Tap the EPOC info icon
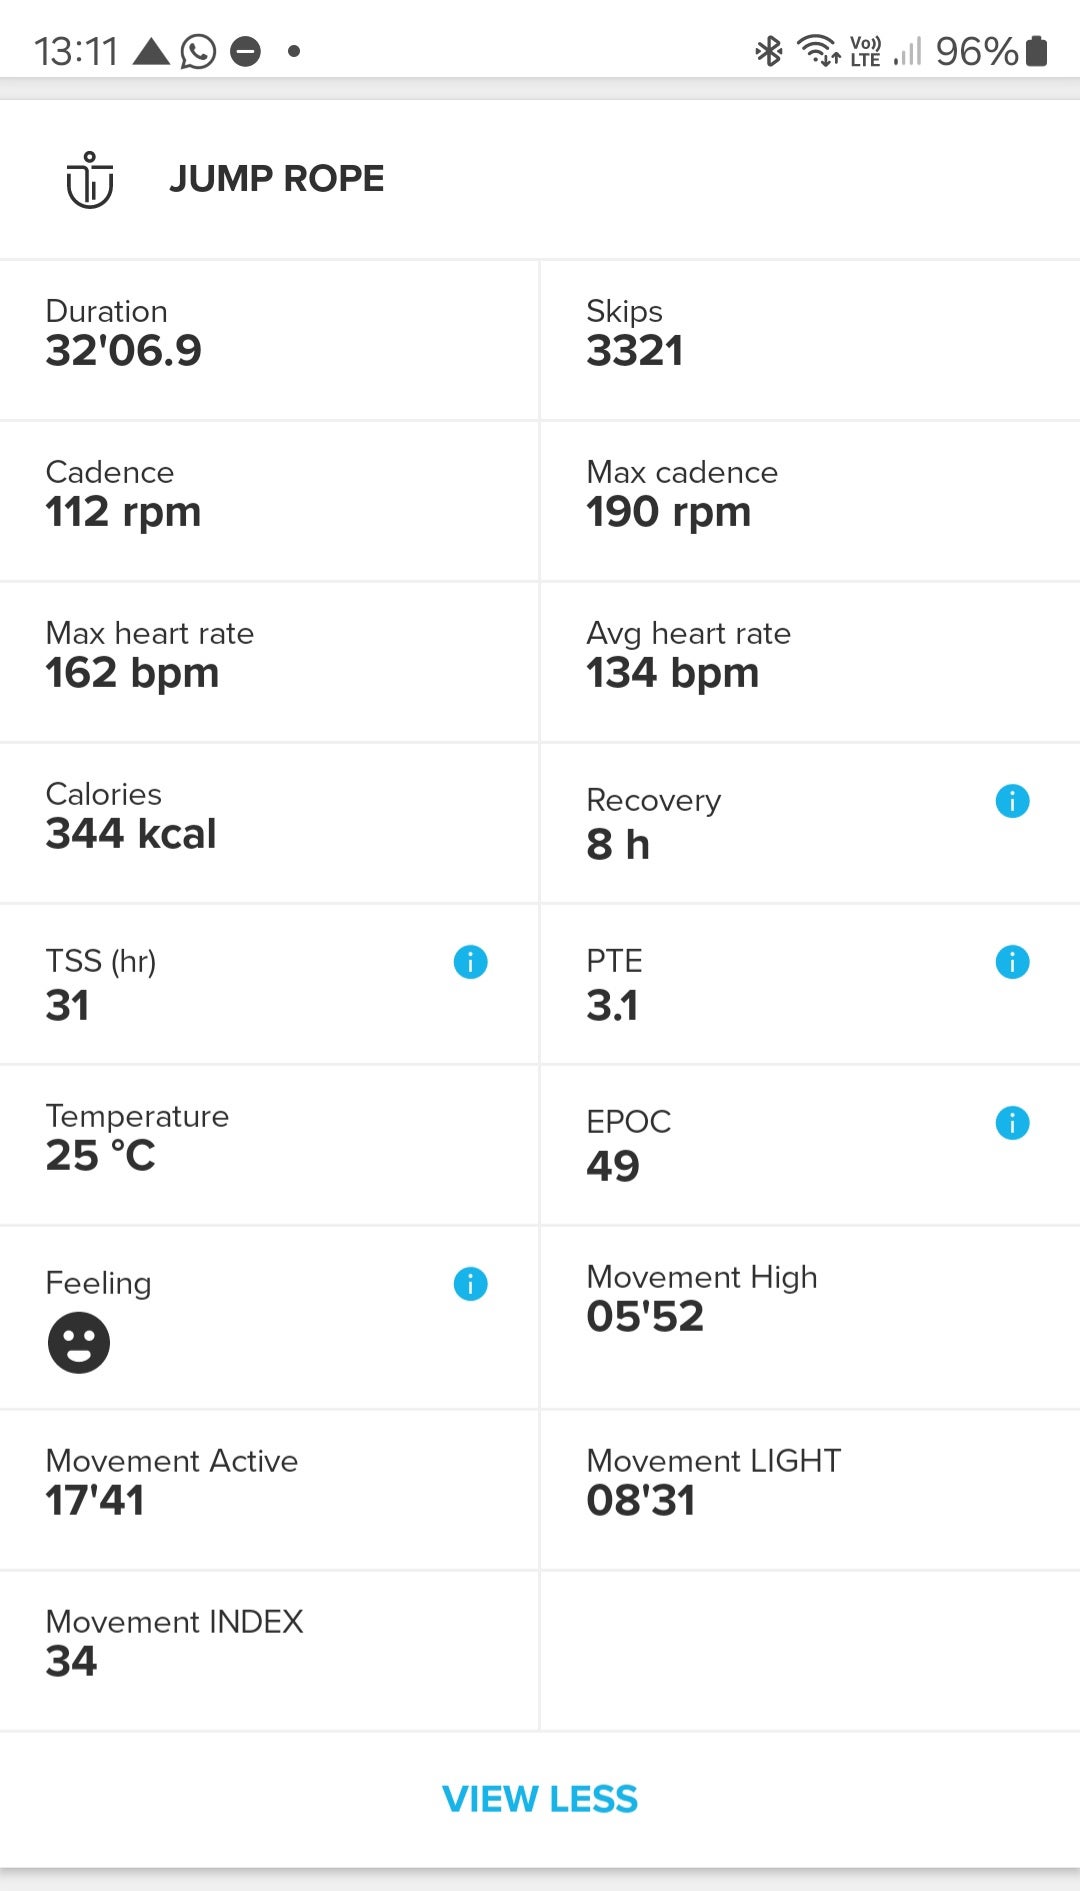The image size is (1080, 1891). pyautogui.click(x=1012, y=1123)
